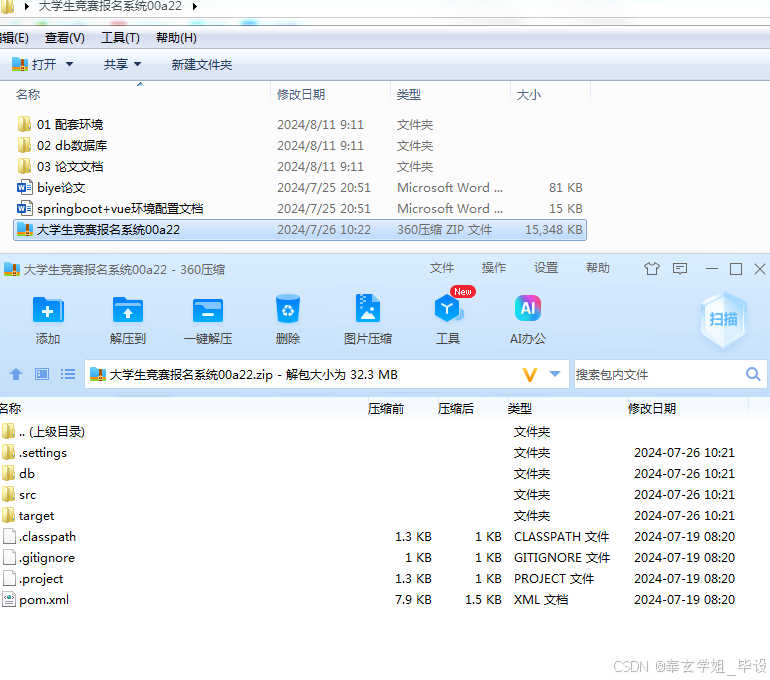
Task: Select the biye论文 Word document
Action: point(52,188)
